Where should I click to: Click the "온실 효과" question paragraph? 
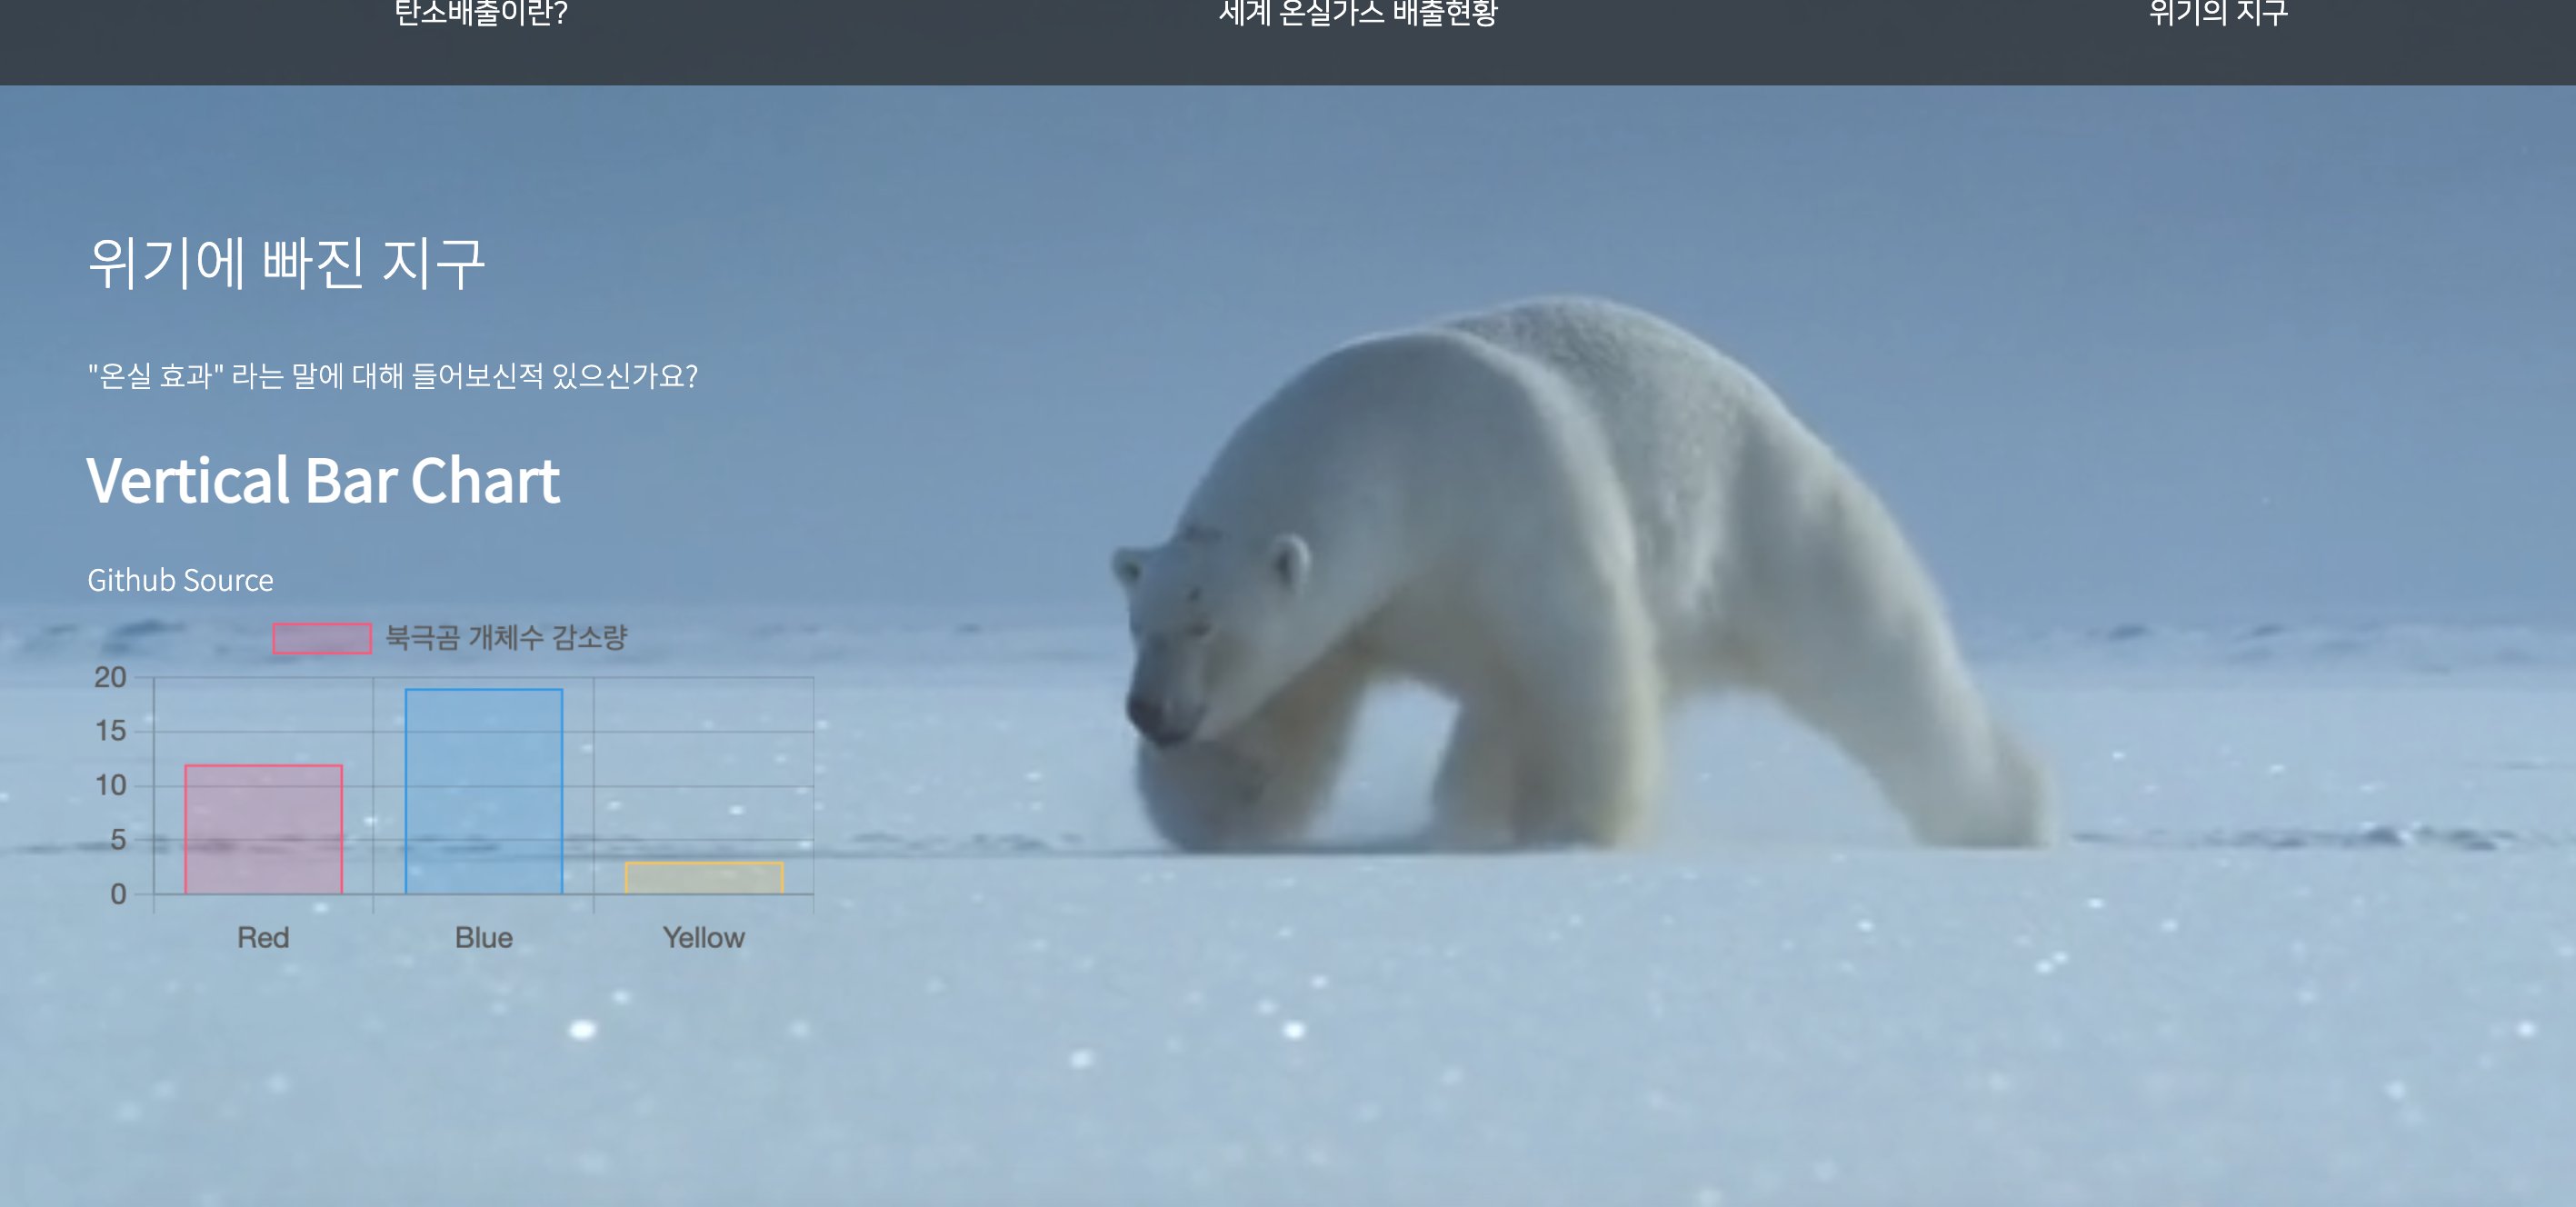pyautogui.click(x=392, y=376)
